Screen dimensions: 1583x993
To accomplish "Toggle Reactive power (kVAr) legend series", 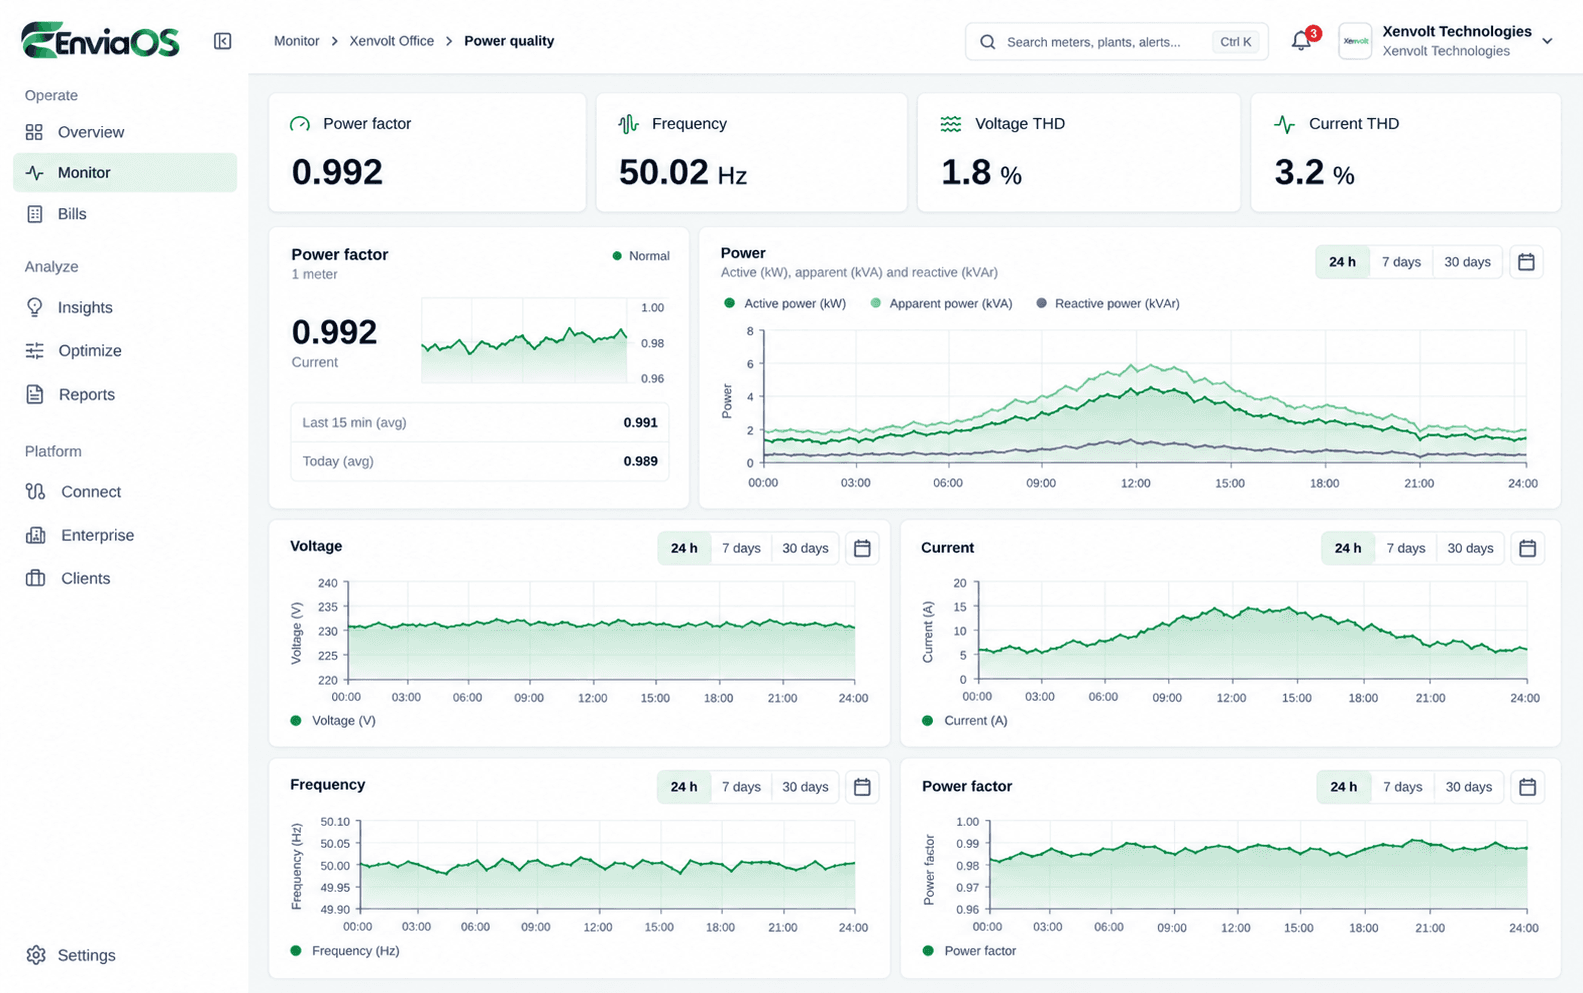I will point(1108,304).
